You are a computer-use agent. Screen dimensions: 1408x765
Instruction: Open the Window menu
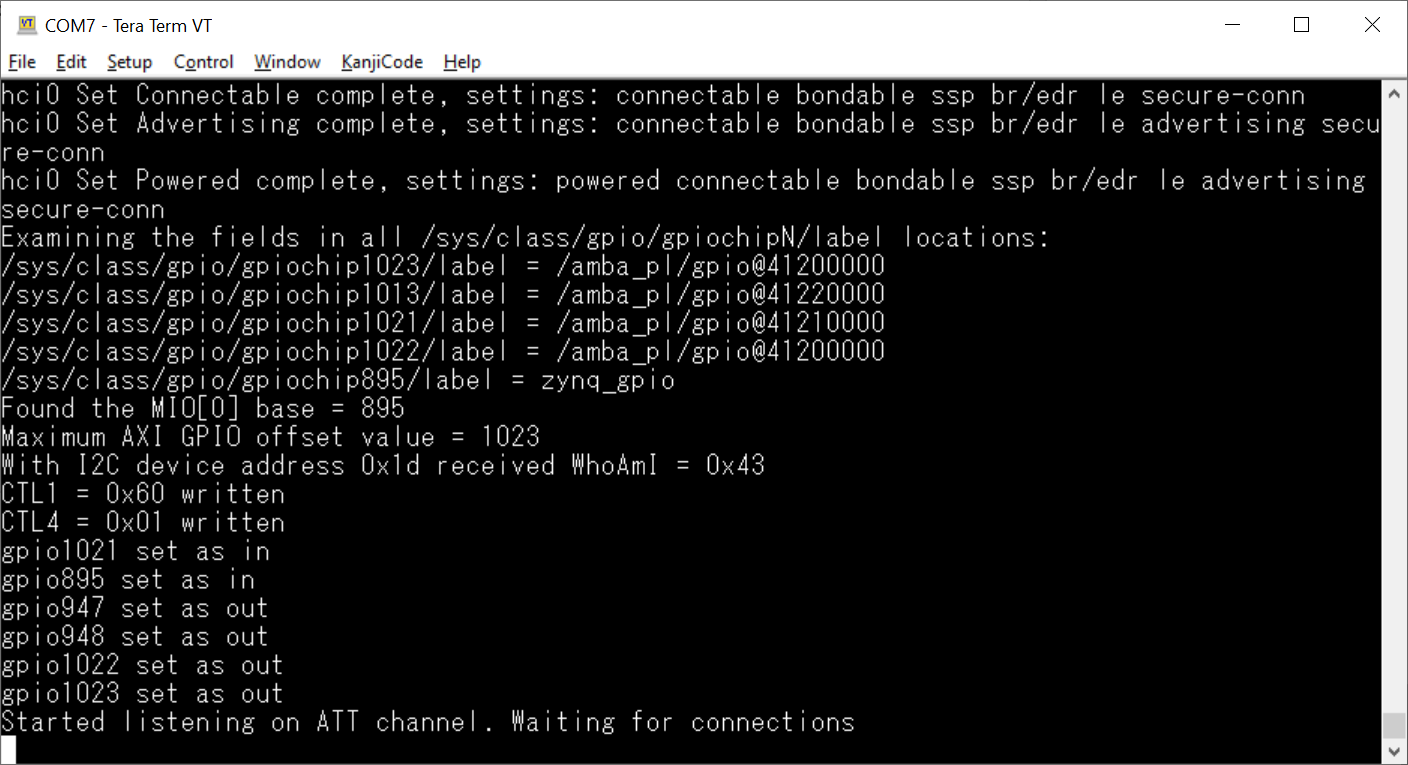point(287,62)
